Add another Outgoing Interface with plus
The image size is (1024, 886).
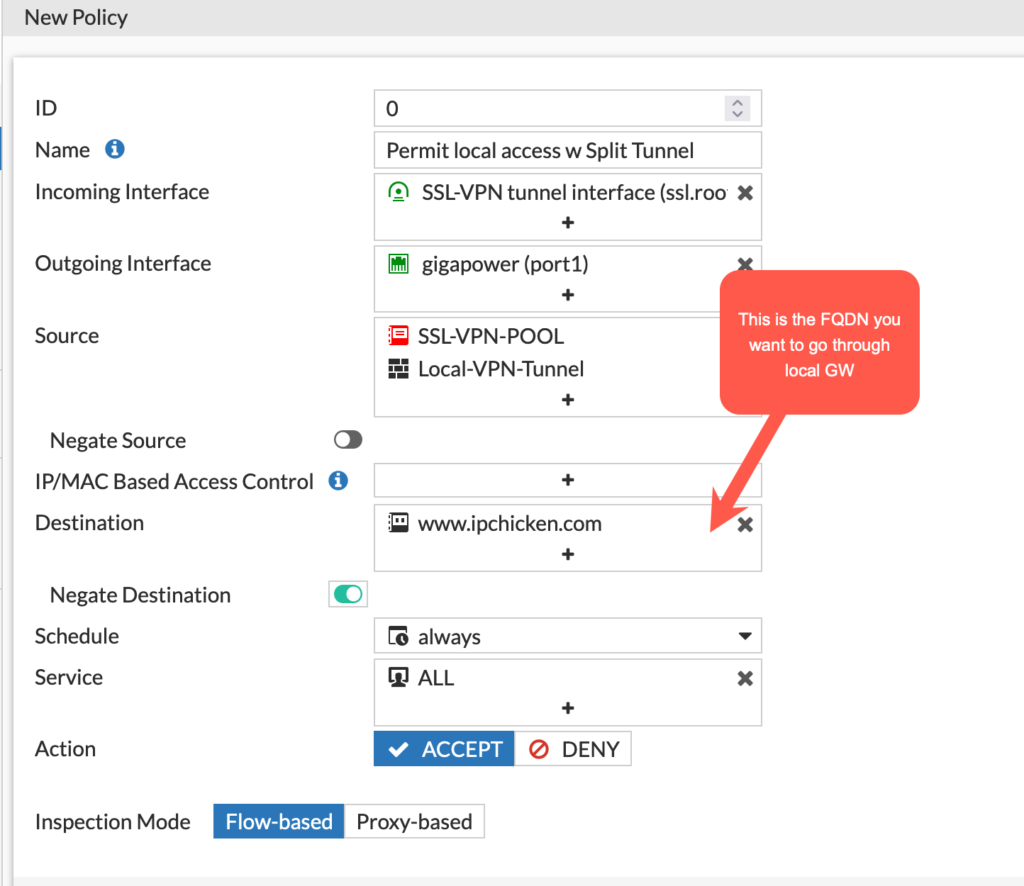coord(568,295)
